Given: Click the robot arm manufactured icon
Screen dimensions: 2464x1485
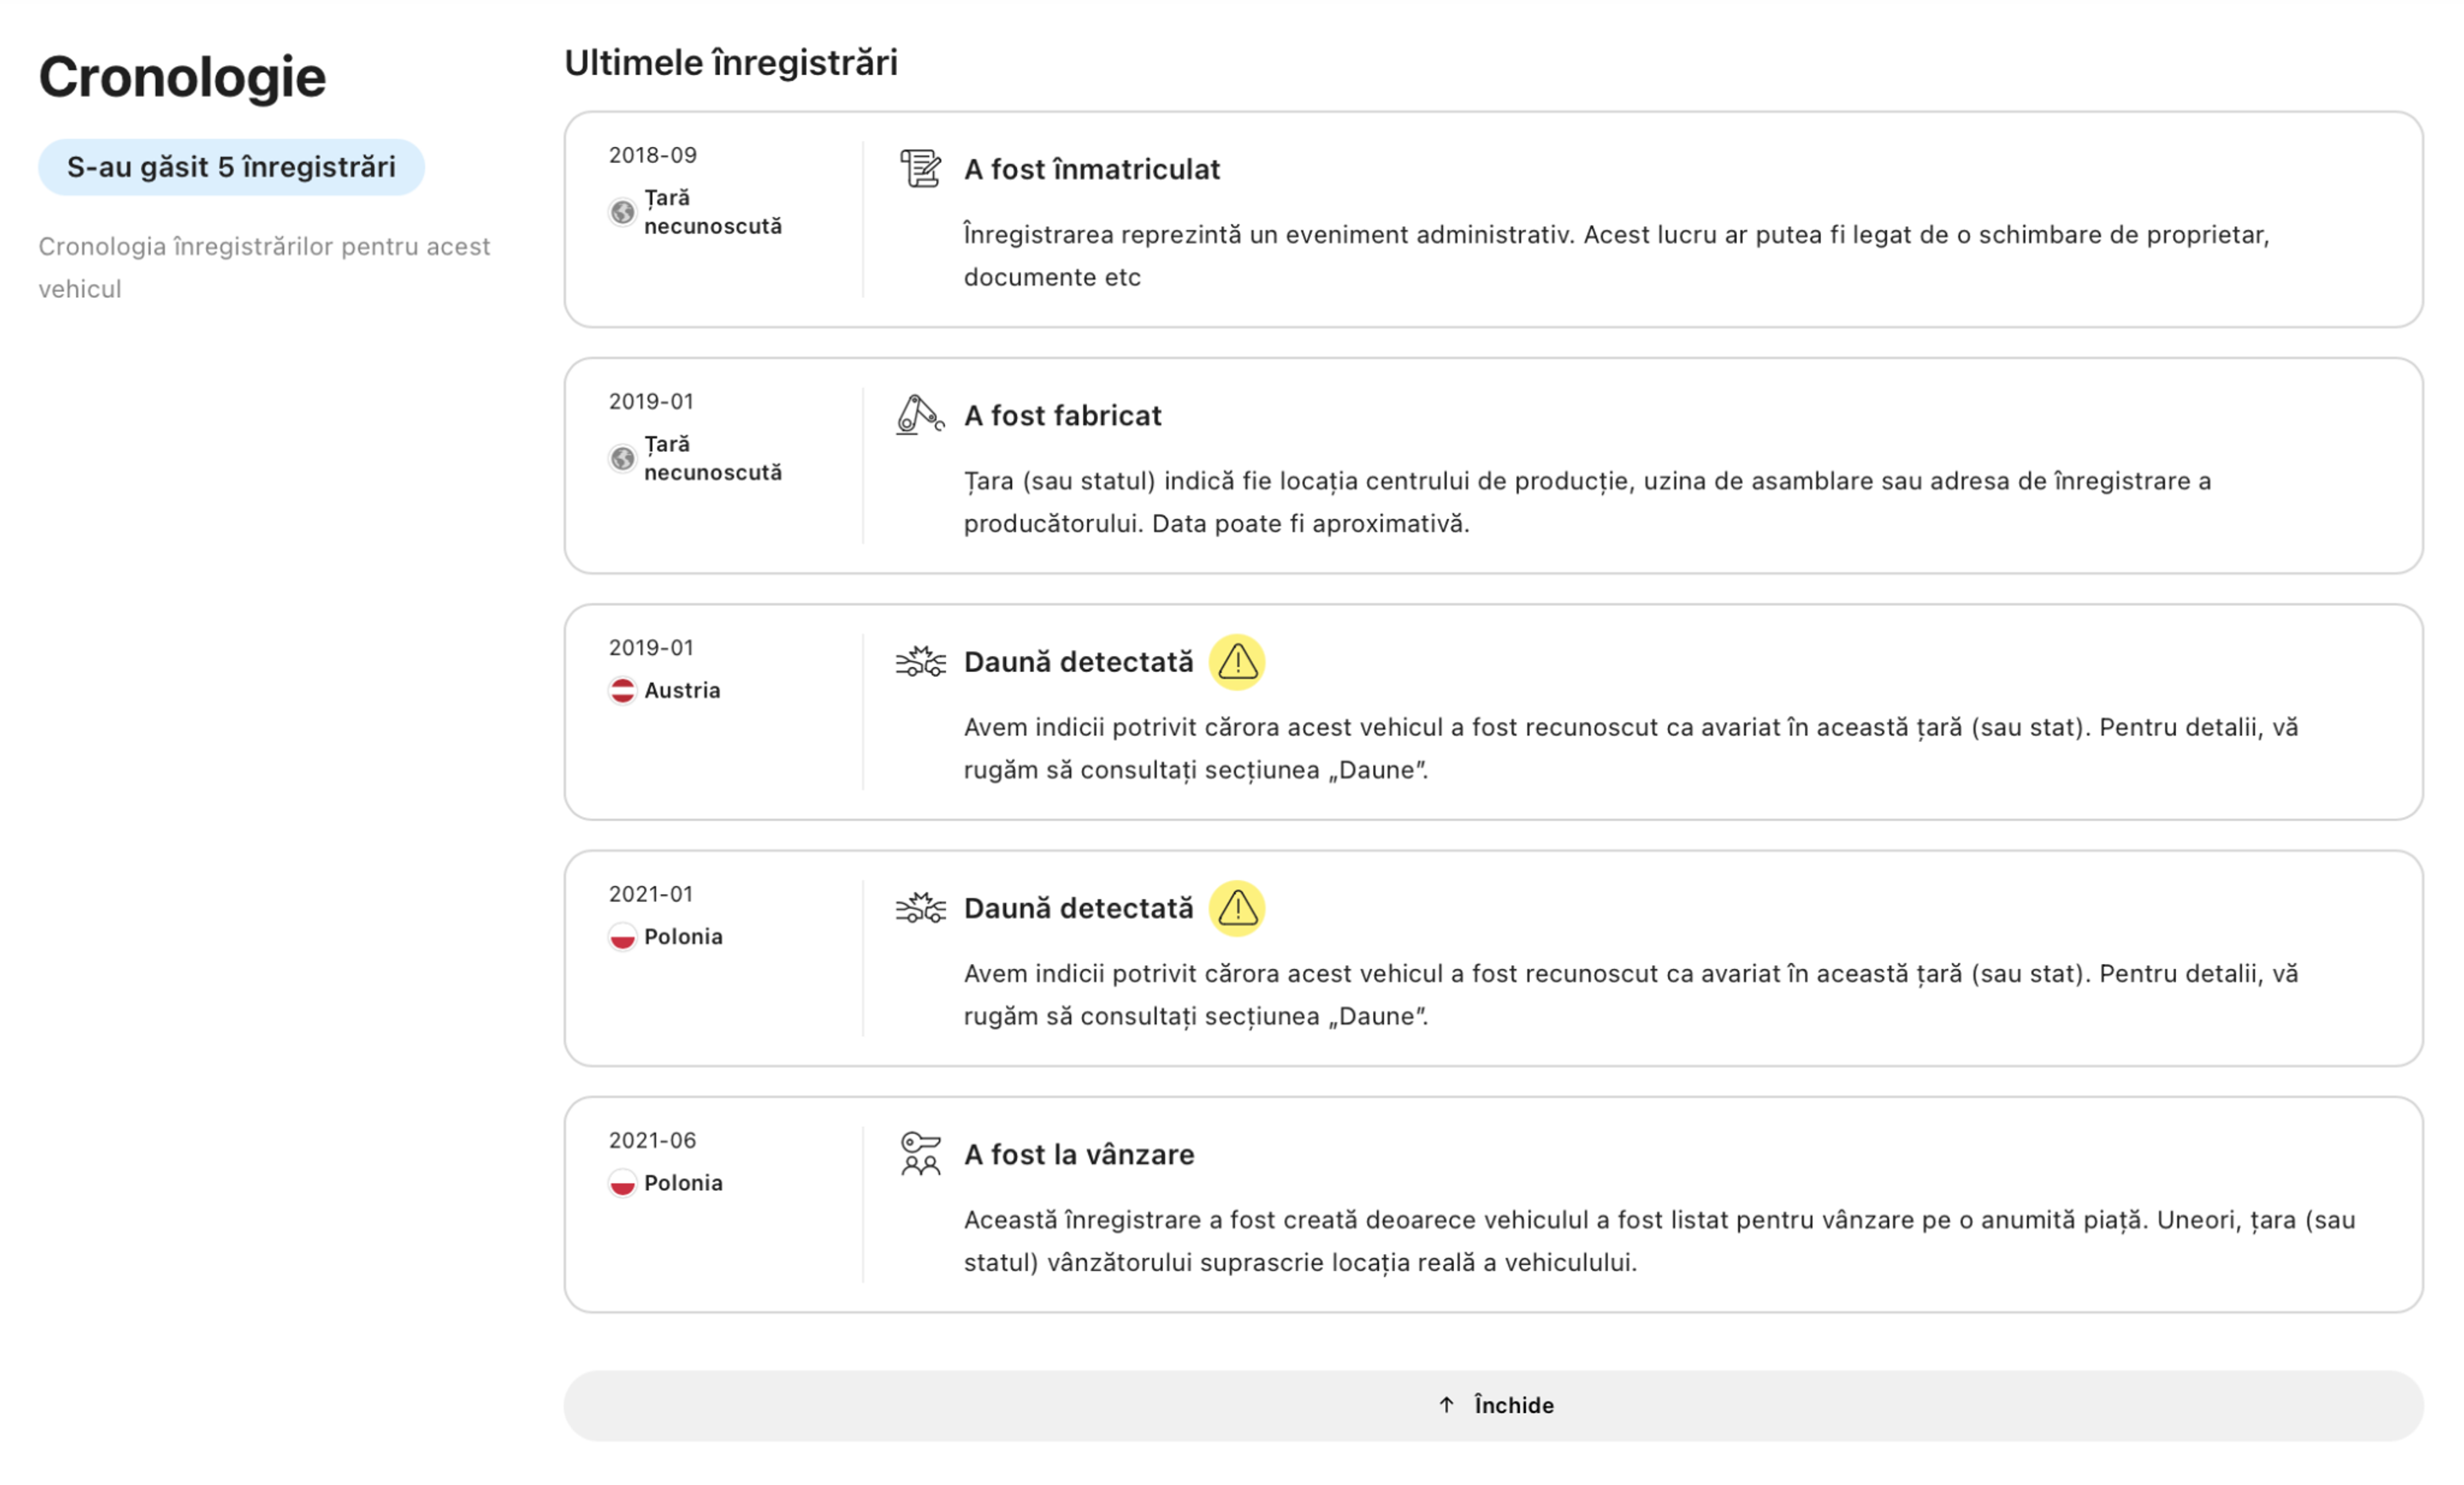Looking at the screenshot, I should (x=920, y=415).
